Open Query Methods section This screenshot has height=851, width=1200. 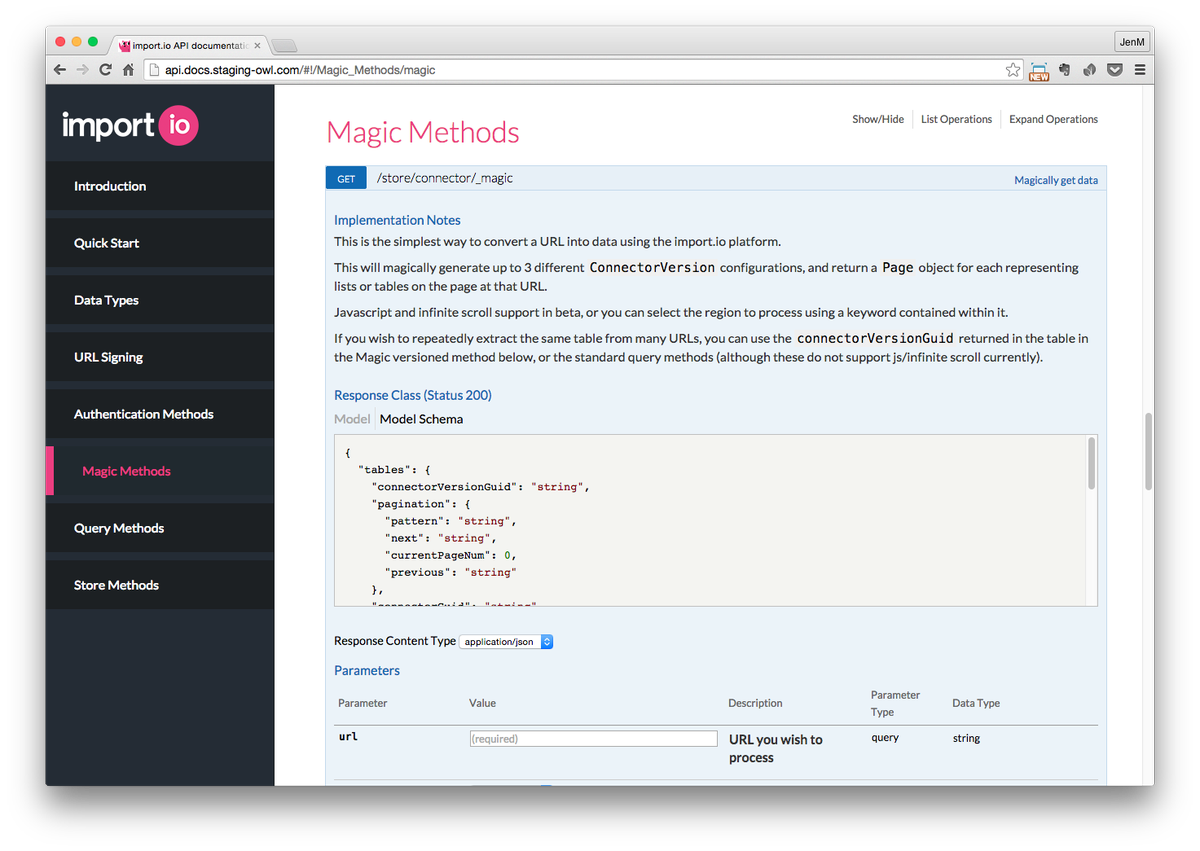point(160,528)
